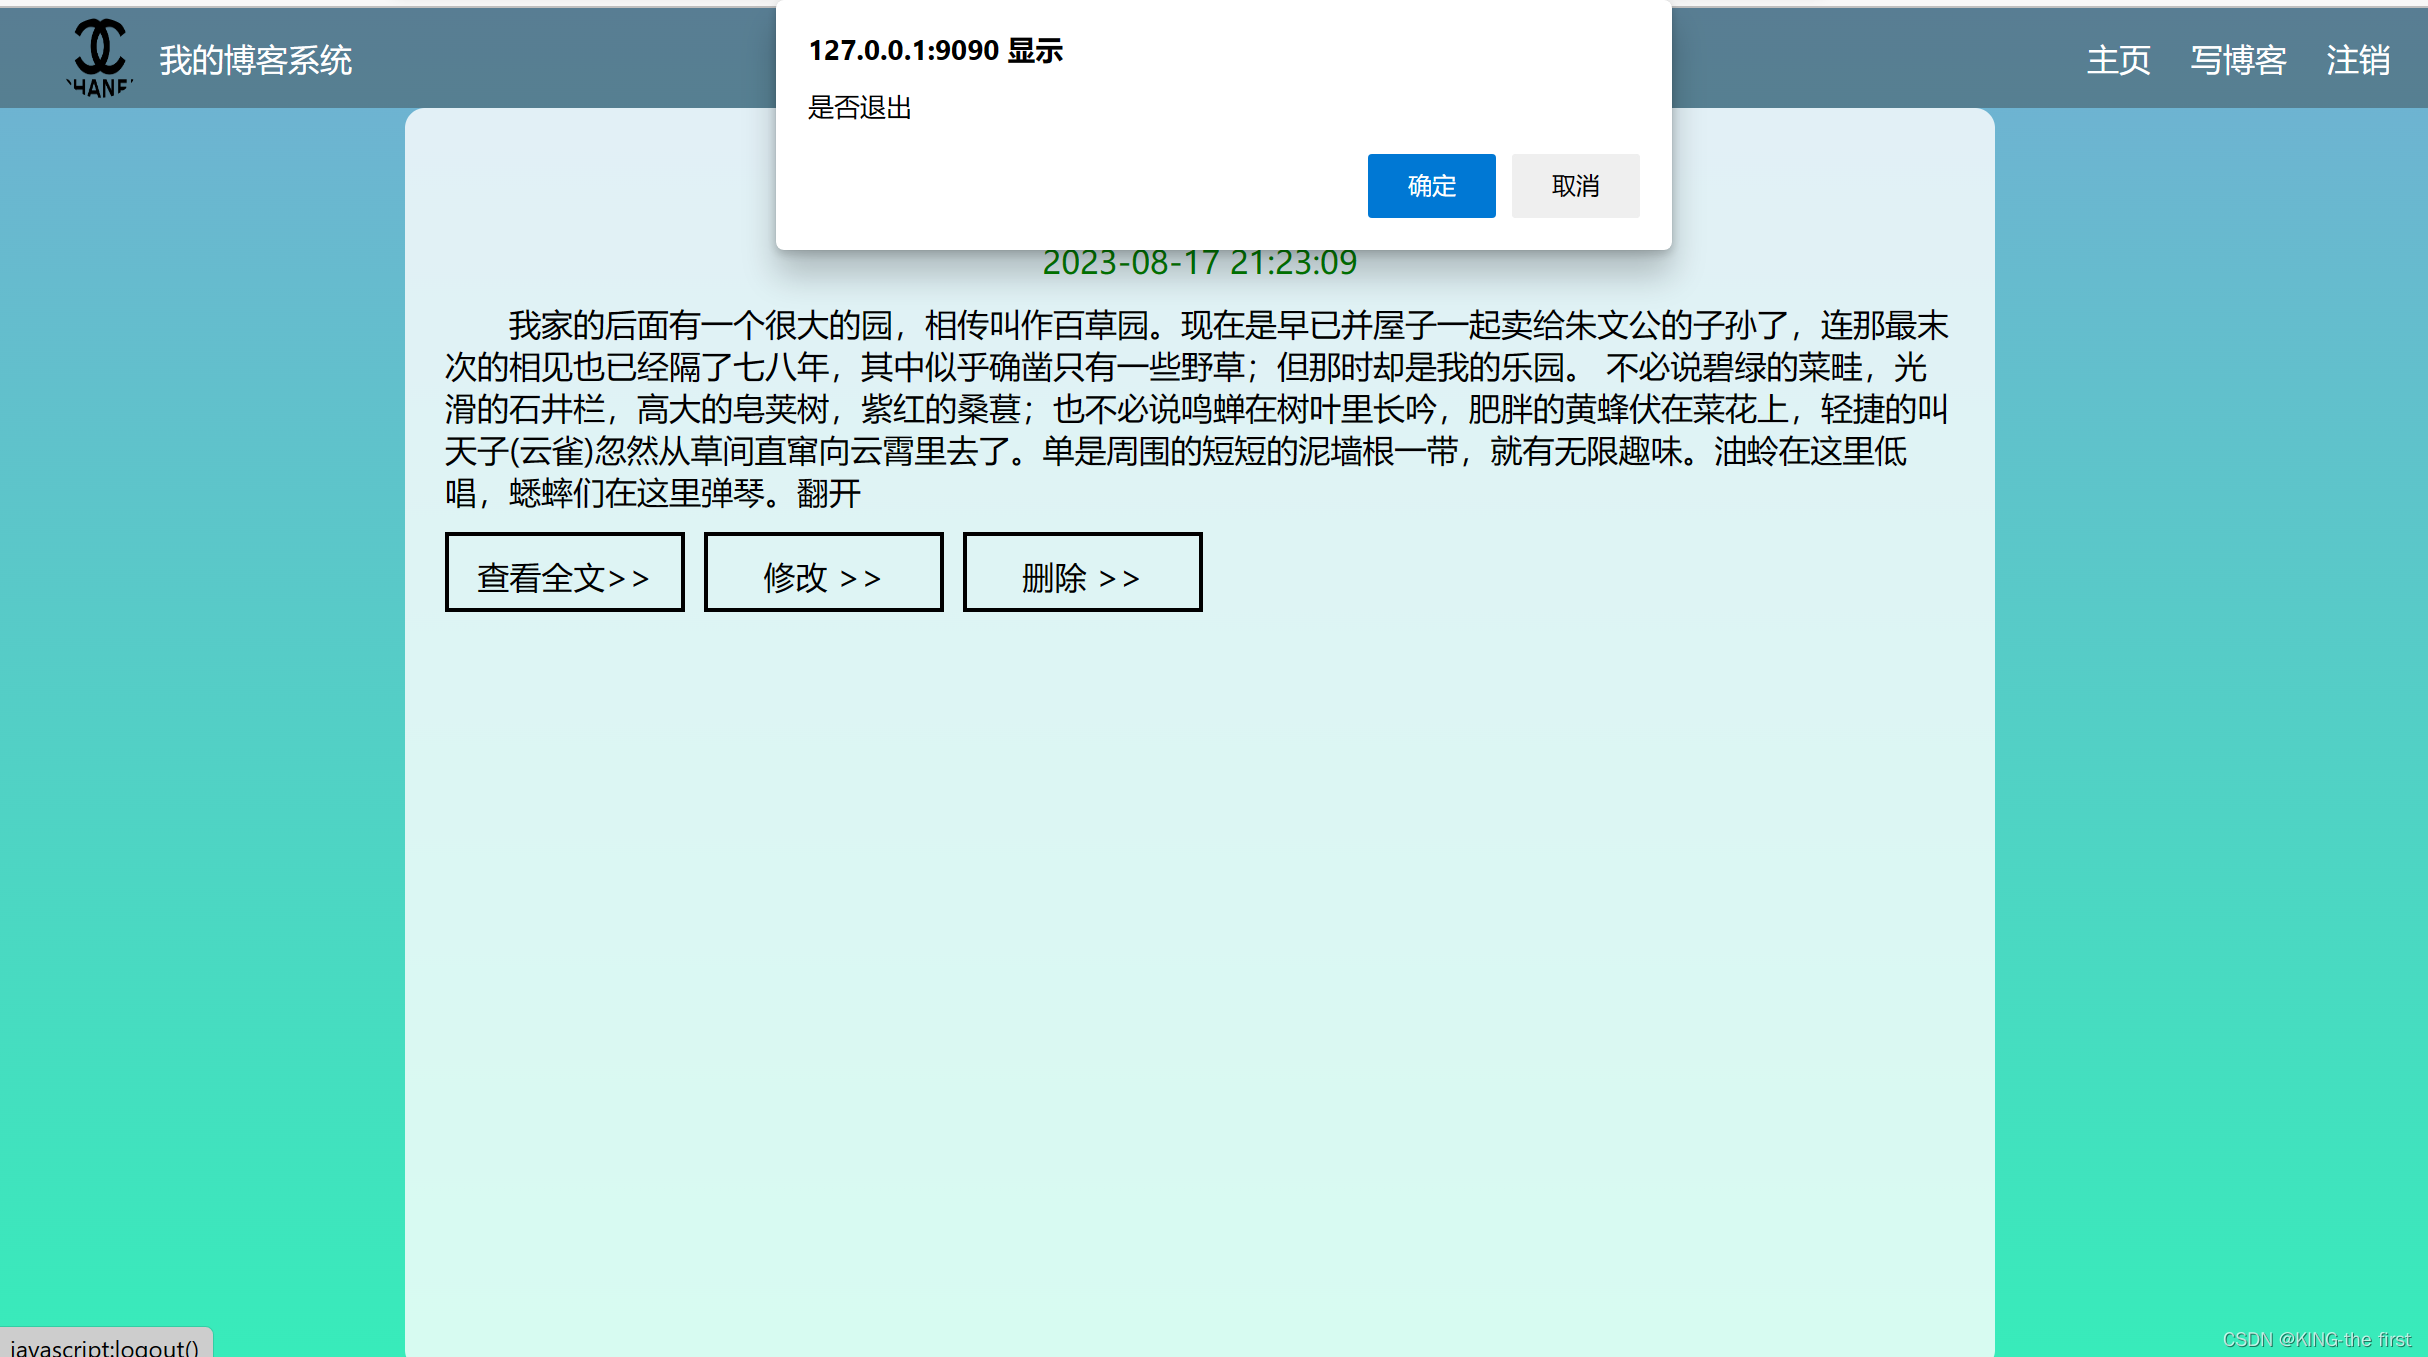Click the site title 我的博客系统
This screenshot has height=1357, width=2428.
click(x=255, y=62)
